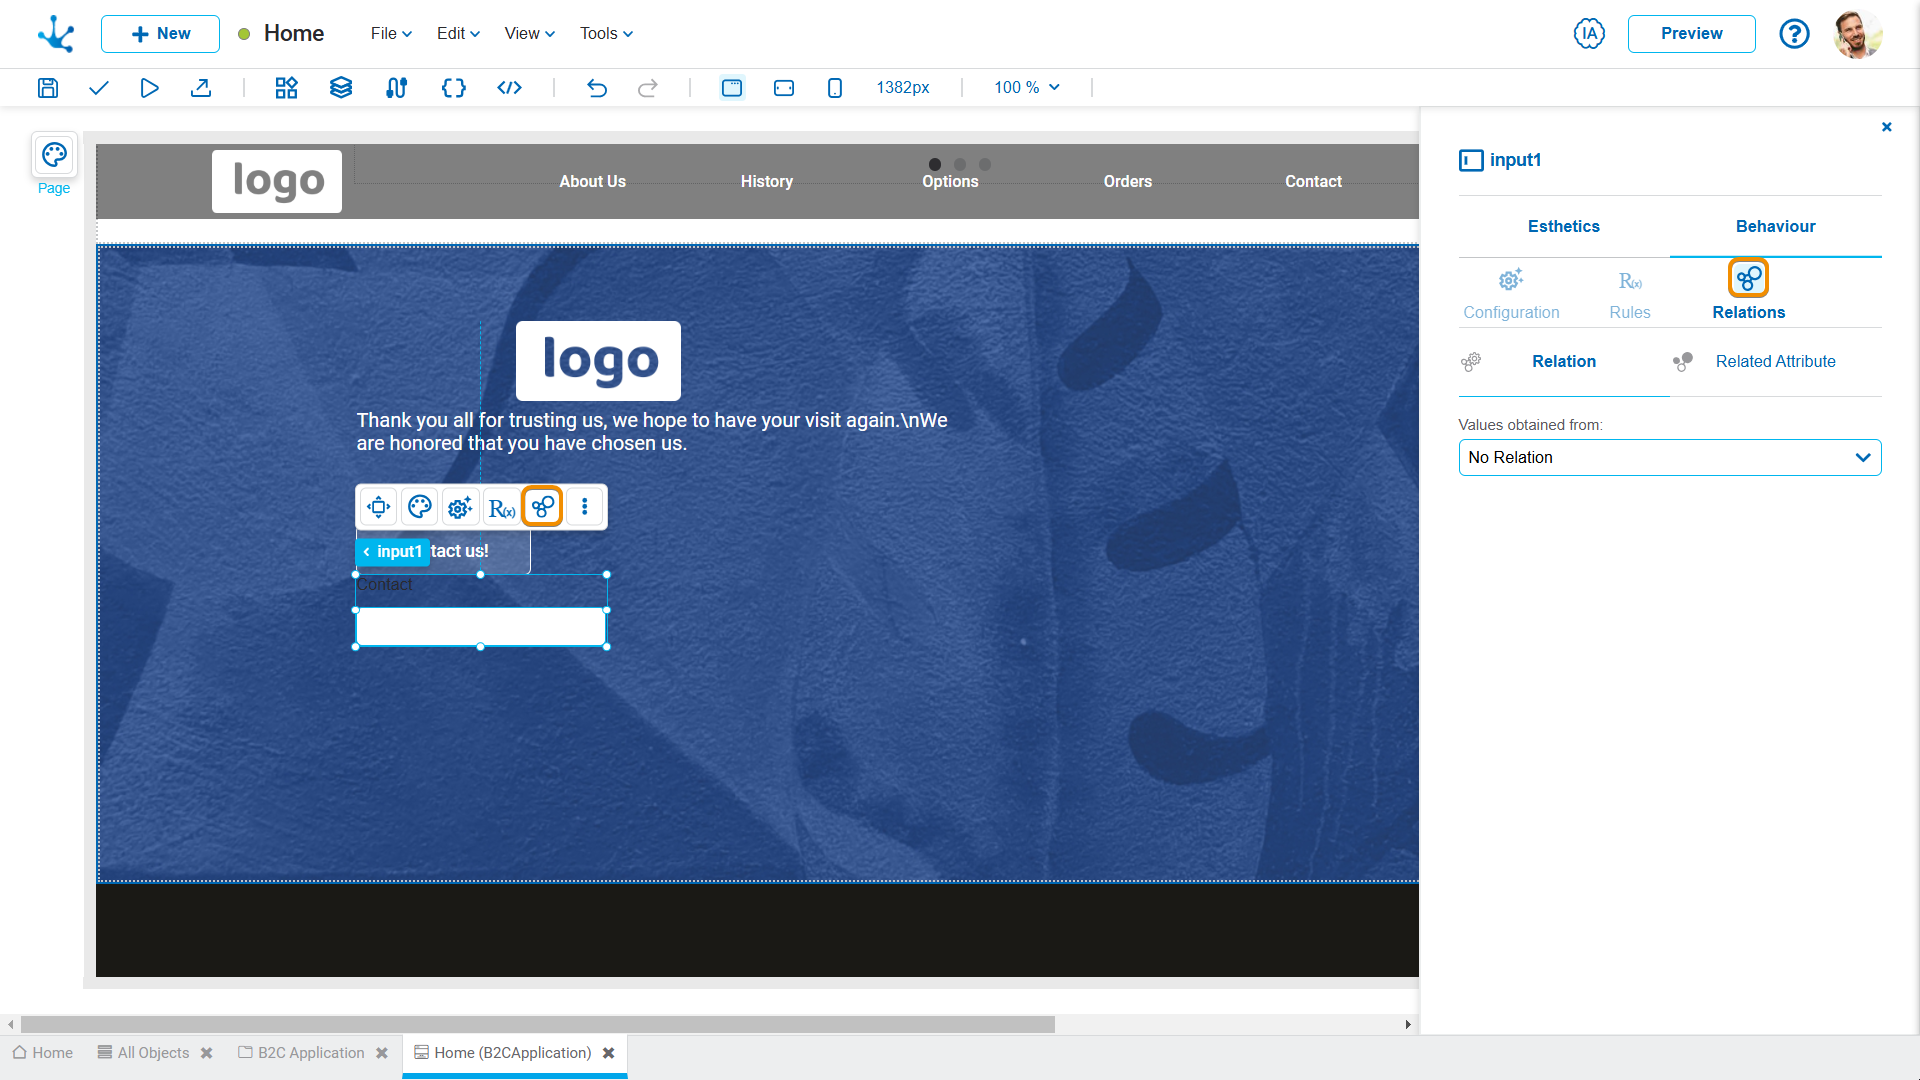
Task: Click the Preview button
Action: [1691, 34]
